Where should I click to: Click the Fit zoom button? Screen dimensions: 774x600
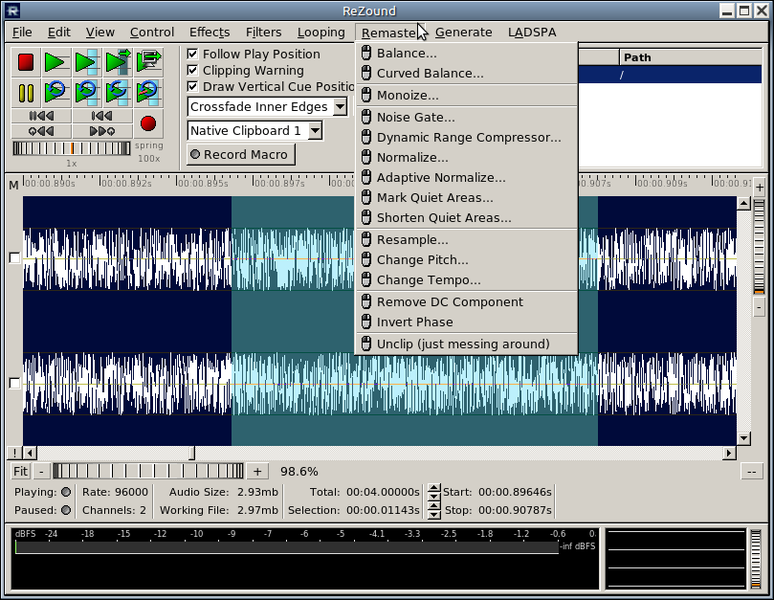[x=20, y=471]
